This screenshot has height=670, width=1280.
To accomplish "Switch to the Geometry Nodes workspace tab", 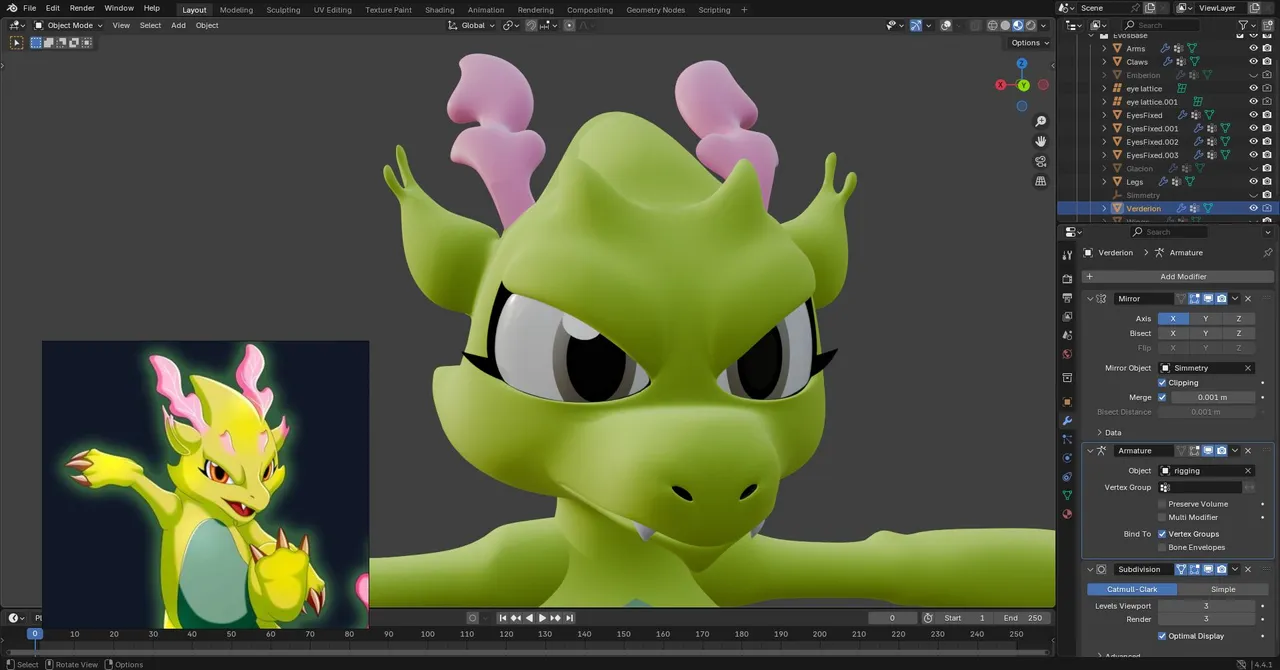I will click(x=656, y=10).
